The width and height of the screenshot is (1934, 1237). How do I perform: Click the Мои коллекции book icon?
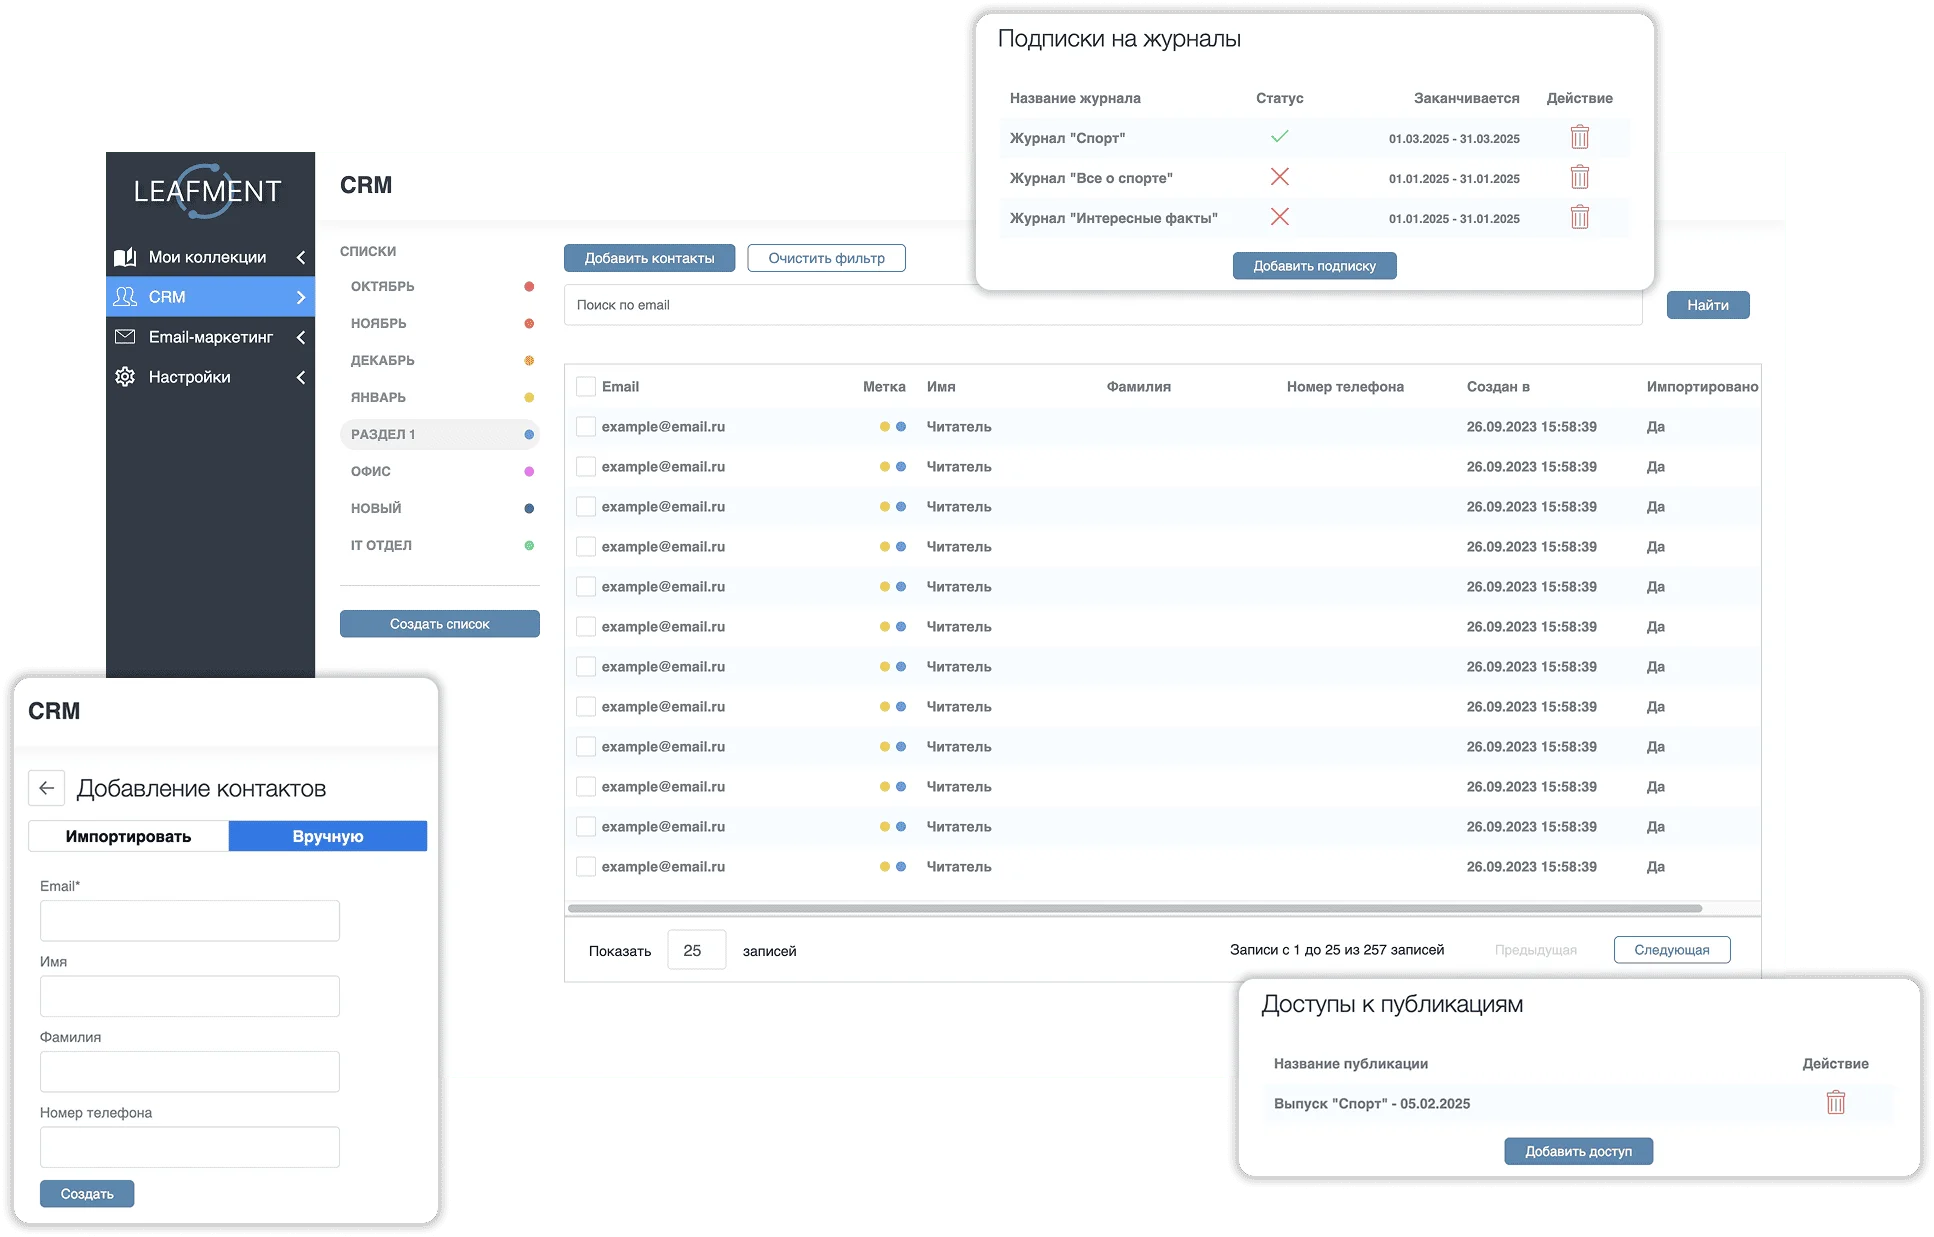point(125,257)
